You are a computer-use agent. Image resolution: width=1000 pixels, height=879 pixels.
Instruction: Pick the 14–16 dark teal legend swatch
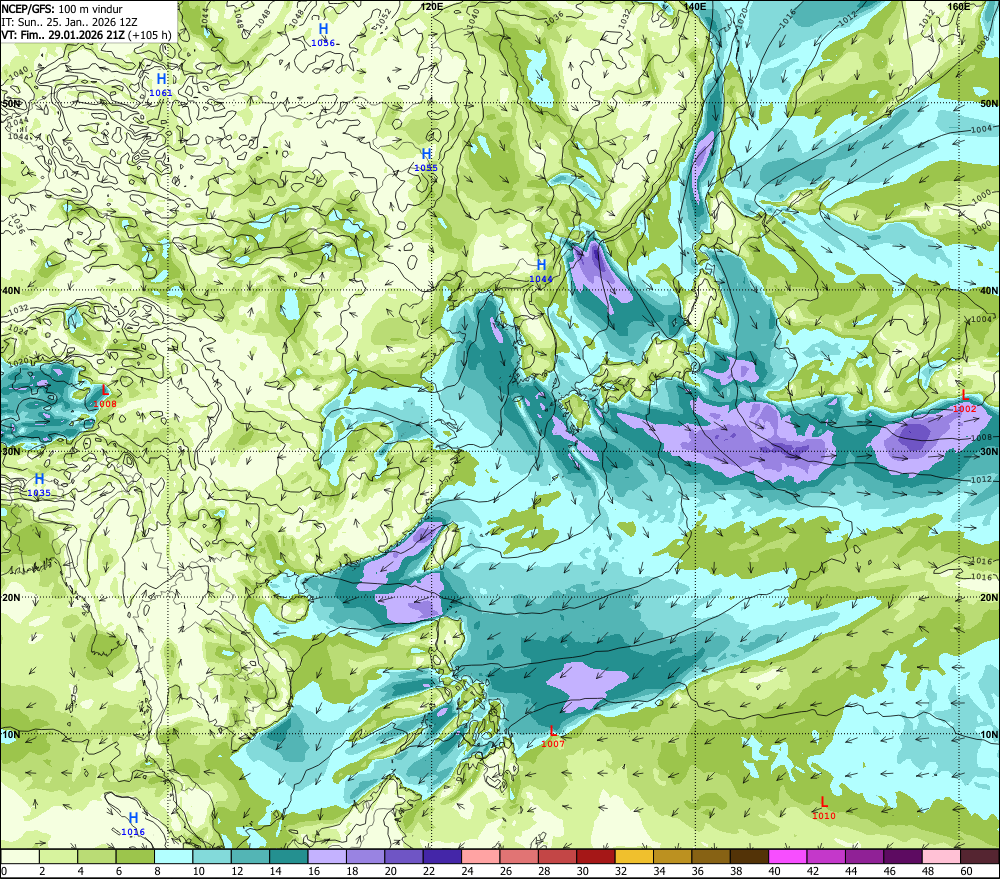pyautogui.click(x=289, y=856)
